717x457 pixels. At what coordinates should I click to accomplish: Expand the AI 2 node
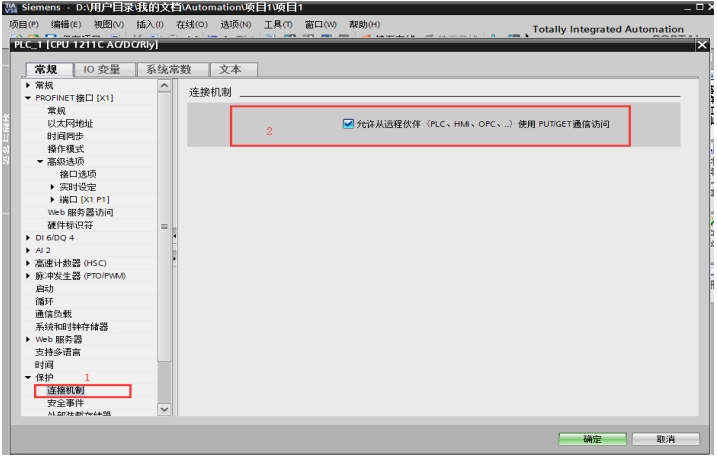coord(28,250)
